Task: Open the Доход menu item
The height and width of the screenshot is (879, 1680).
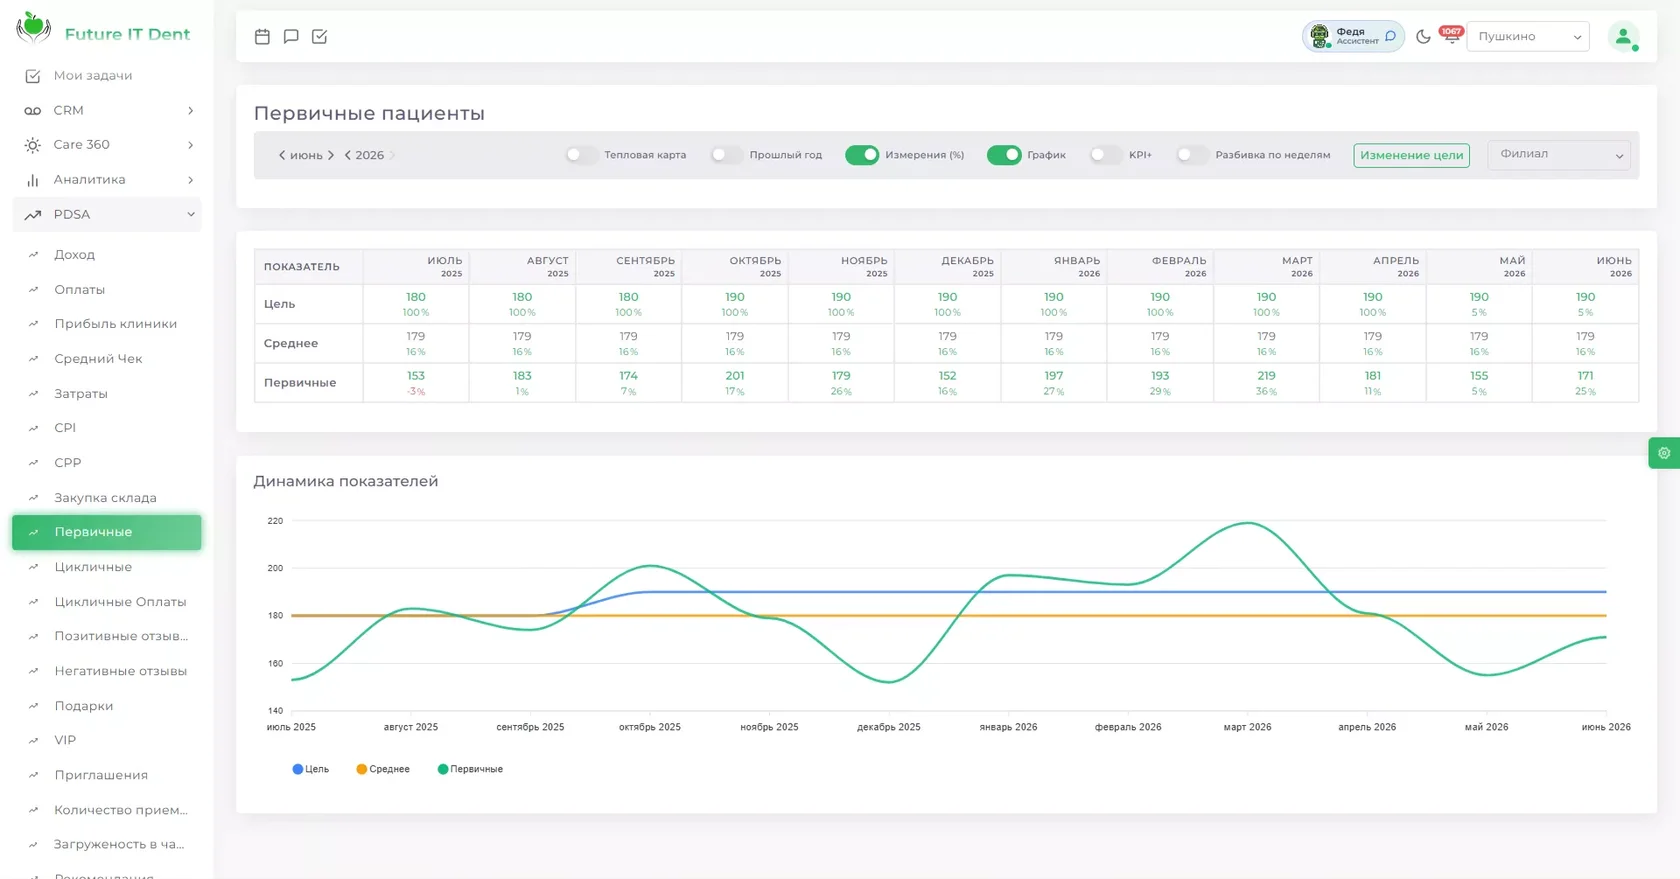Action: click(x=107, y=254)
